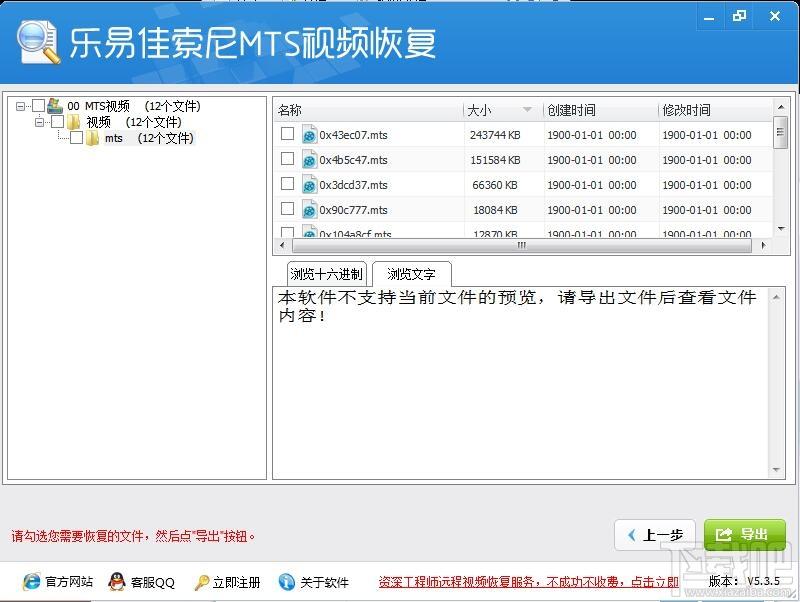Click the horizontal scroll left arrow
Image resolution: width=800 pixels, height=602 pixels.
282,245
